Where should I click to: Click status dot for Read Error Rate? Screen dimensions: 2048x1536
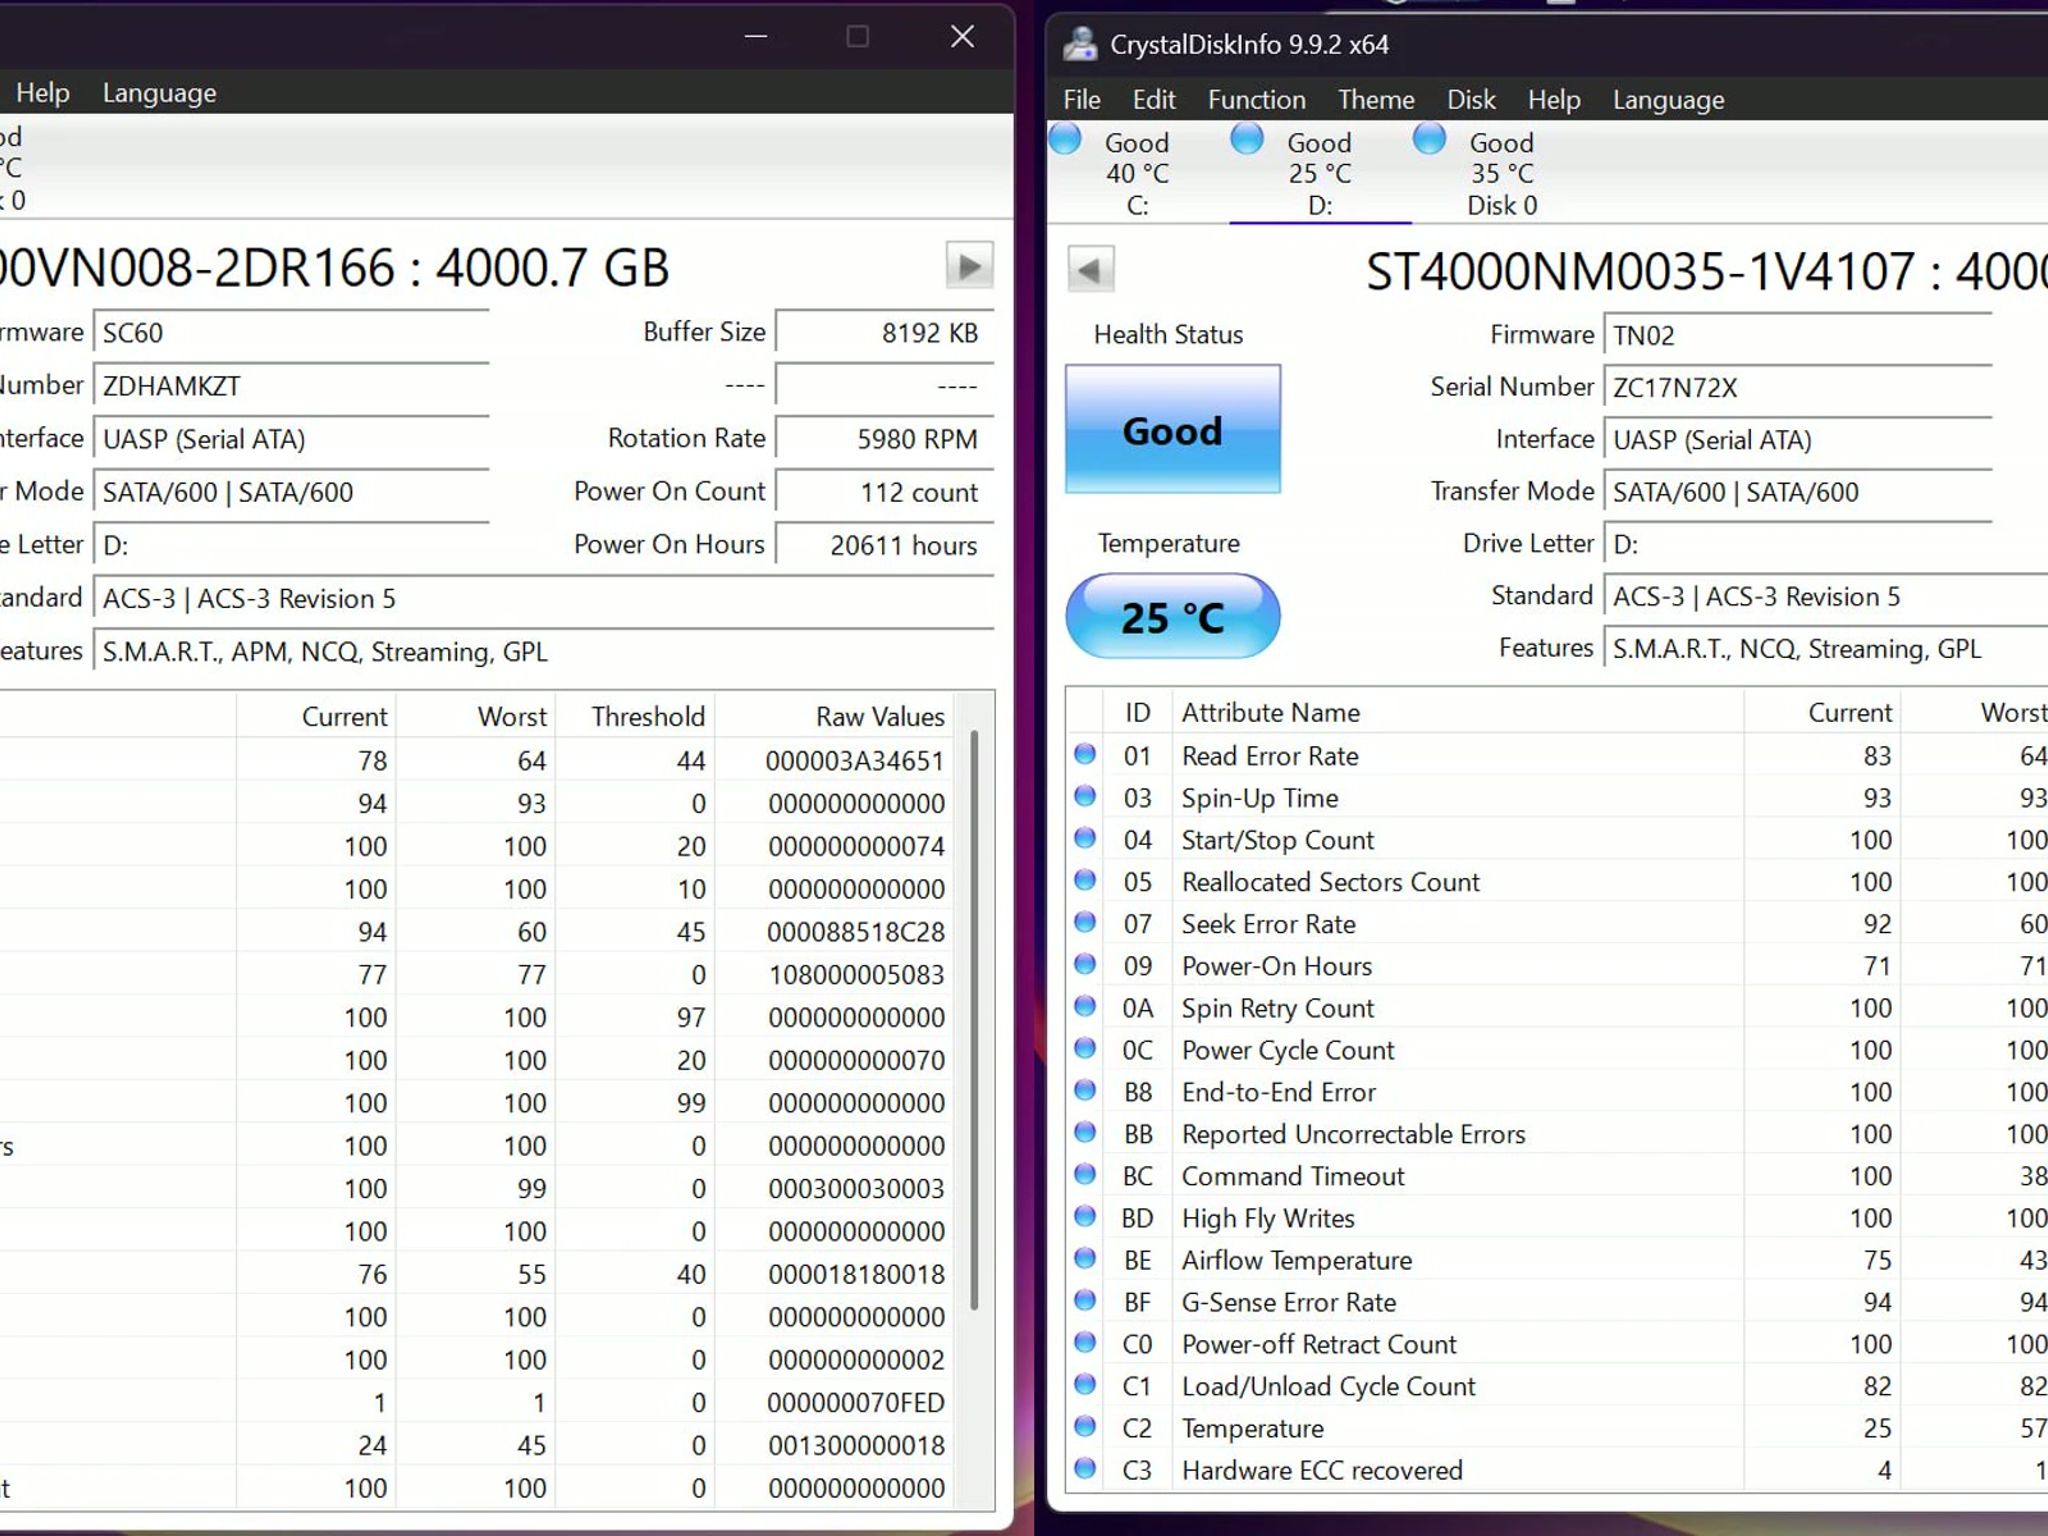(1085, 754)
